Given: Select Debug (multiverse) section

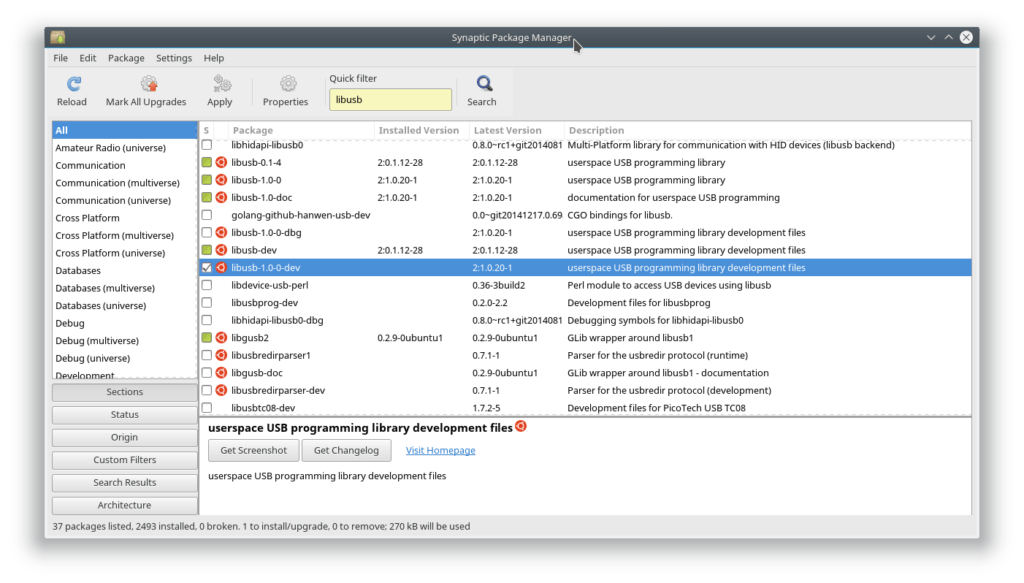Looking at the screenshot, I should coord(125,341).
